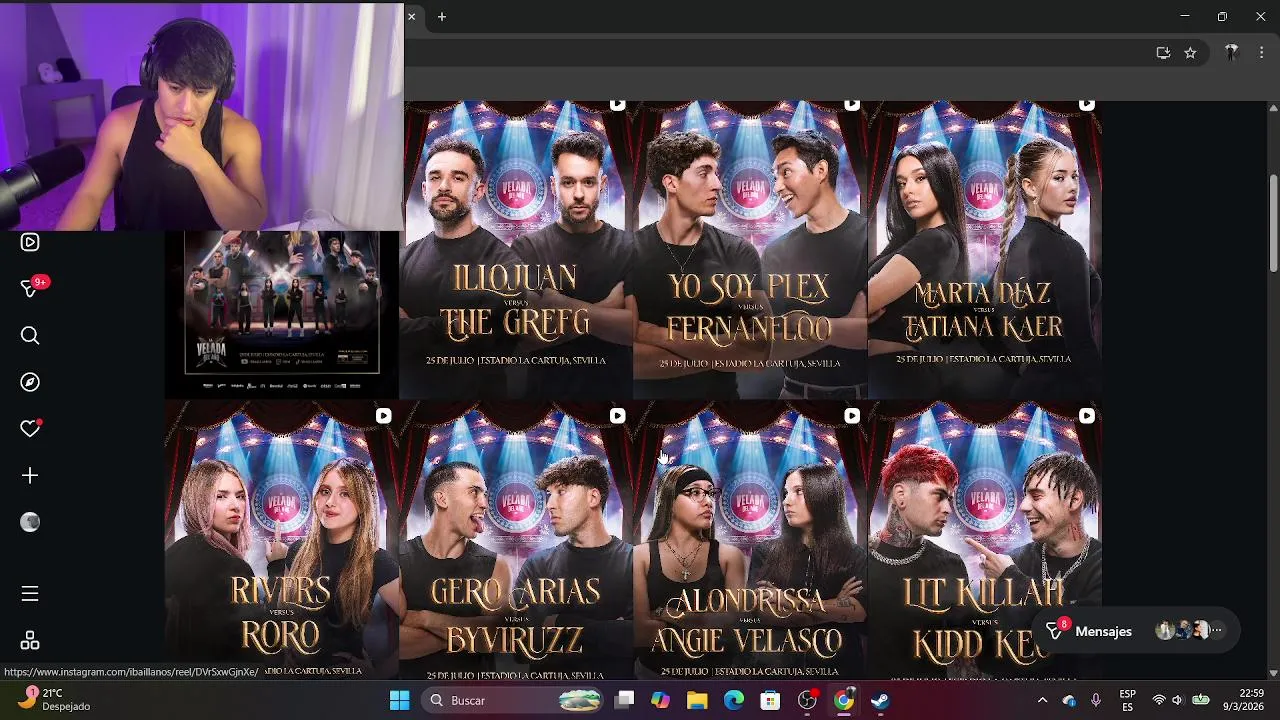The width and height of the screenshot is (1280, 720).
Task: Expand the hidden system tray icons
Action: (x=1042, y=700)
